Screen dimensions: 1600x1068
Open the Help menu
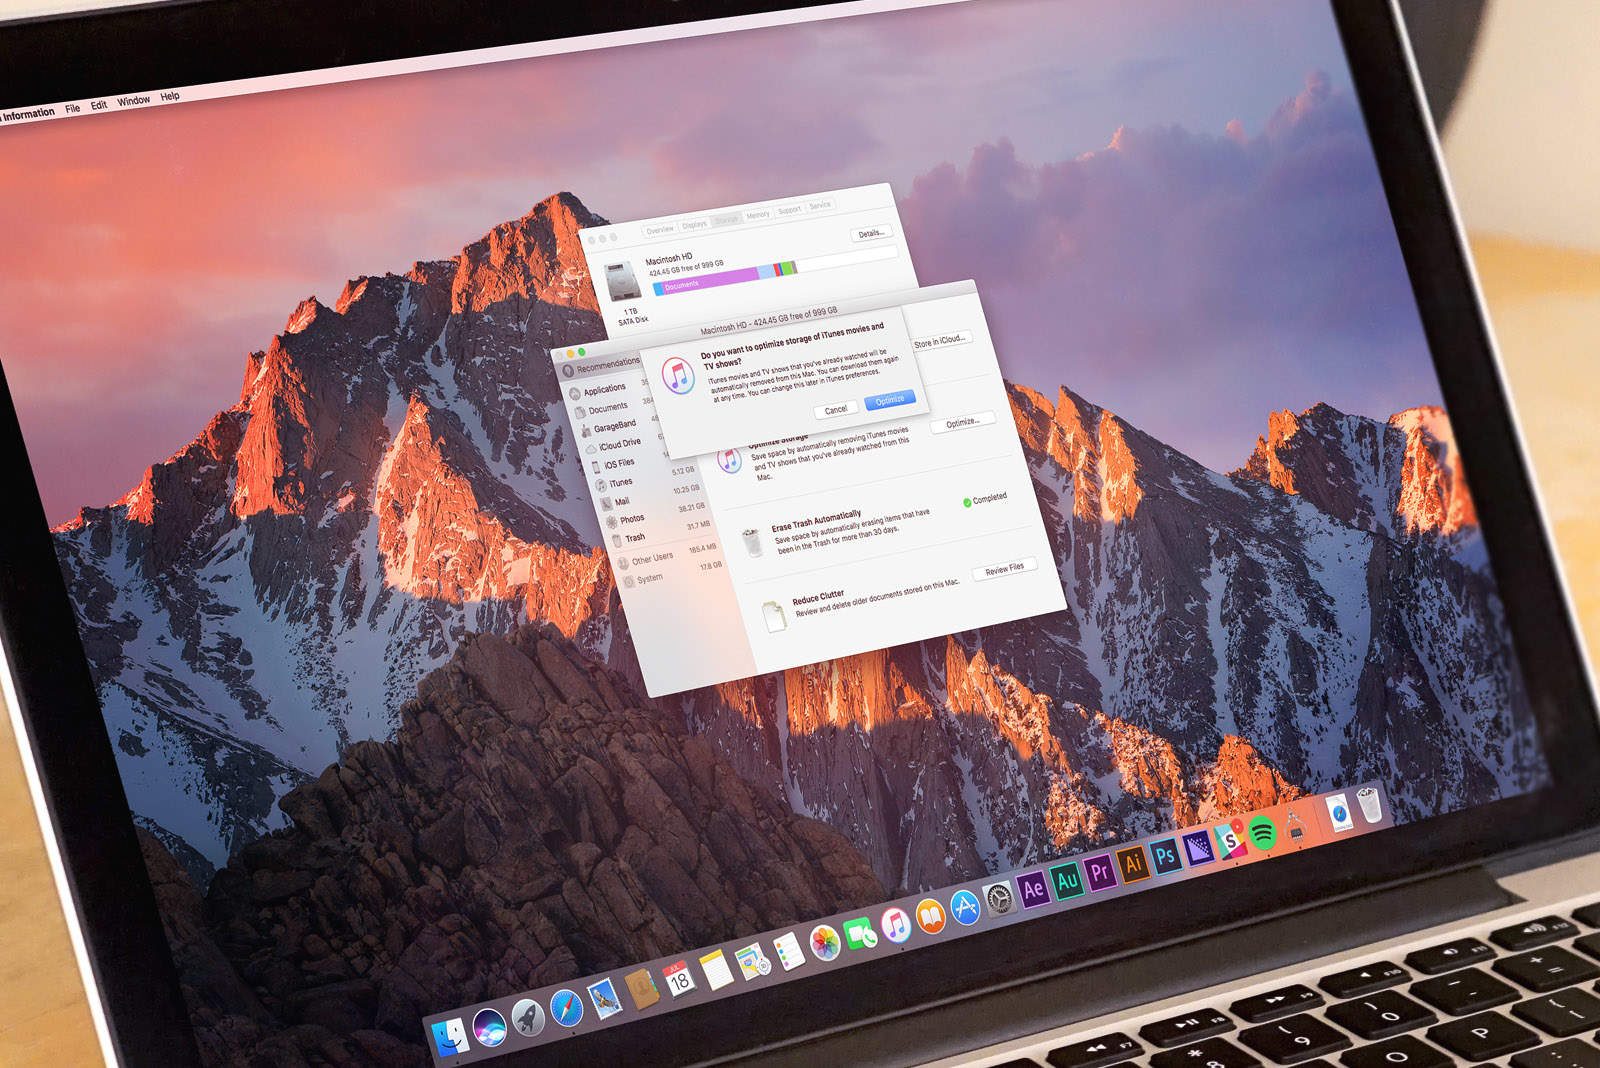click(170, 96)
